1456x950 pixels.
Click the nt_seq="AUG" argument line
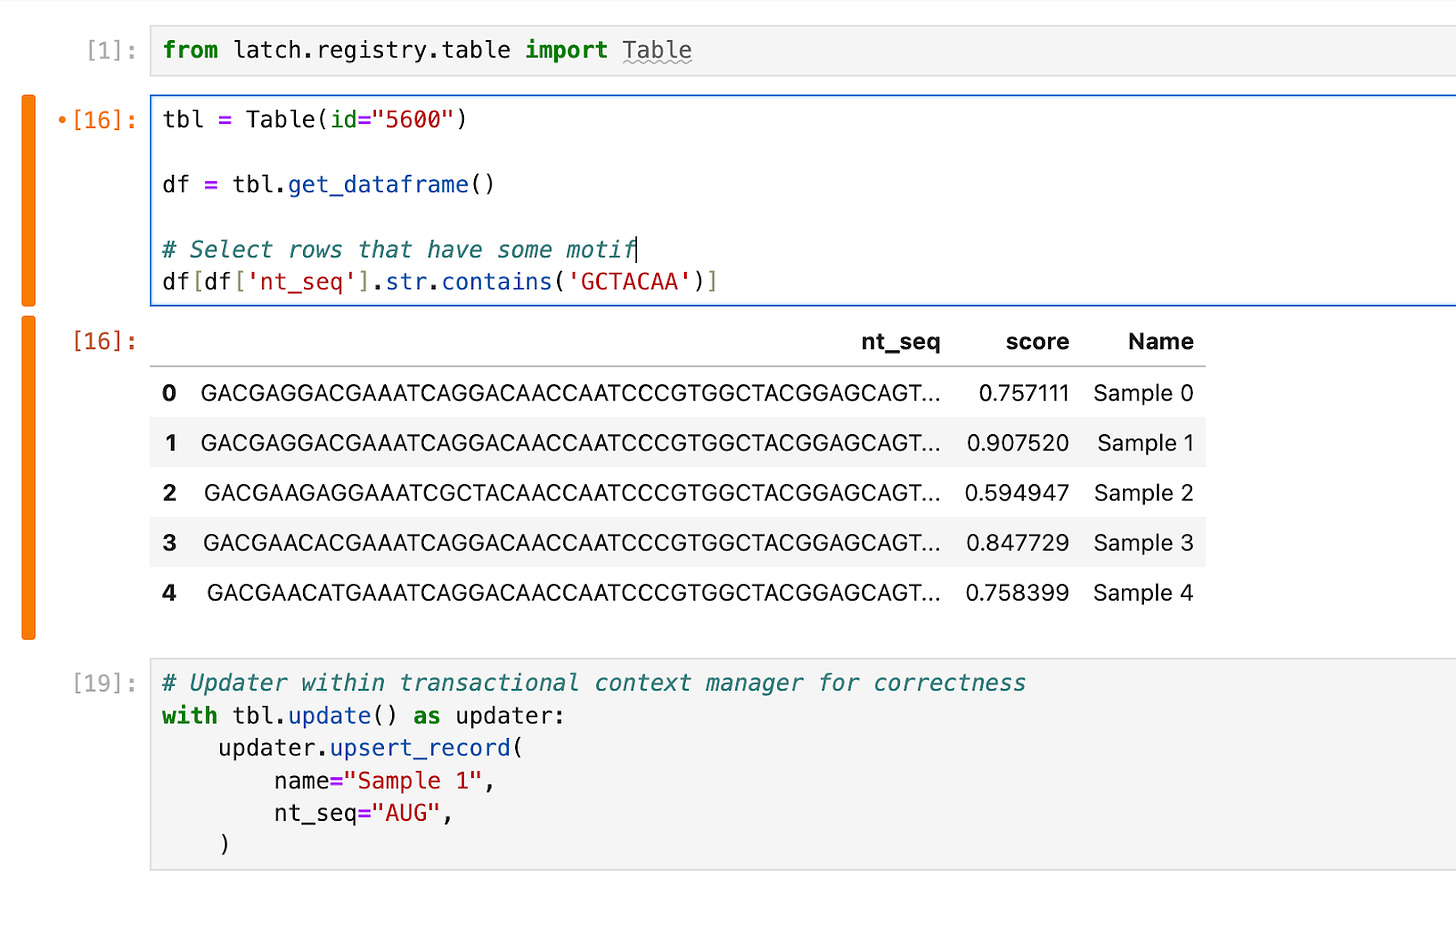364,813
